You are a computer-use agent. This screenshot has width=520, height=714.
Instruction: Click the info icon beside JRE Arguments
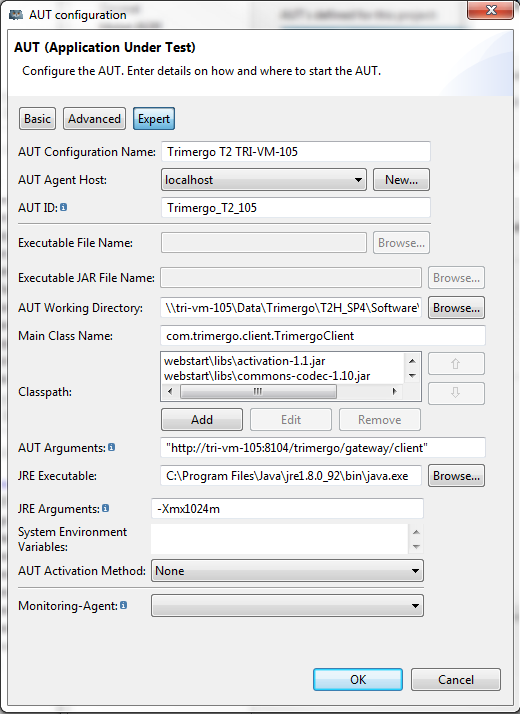106,508
